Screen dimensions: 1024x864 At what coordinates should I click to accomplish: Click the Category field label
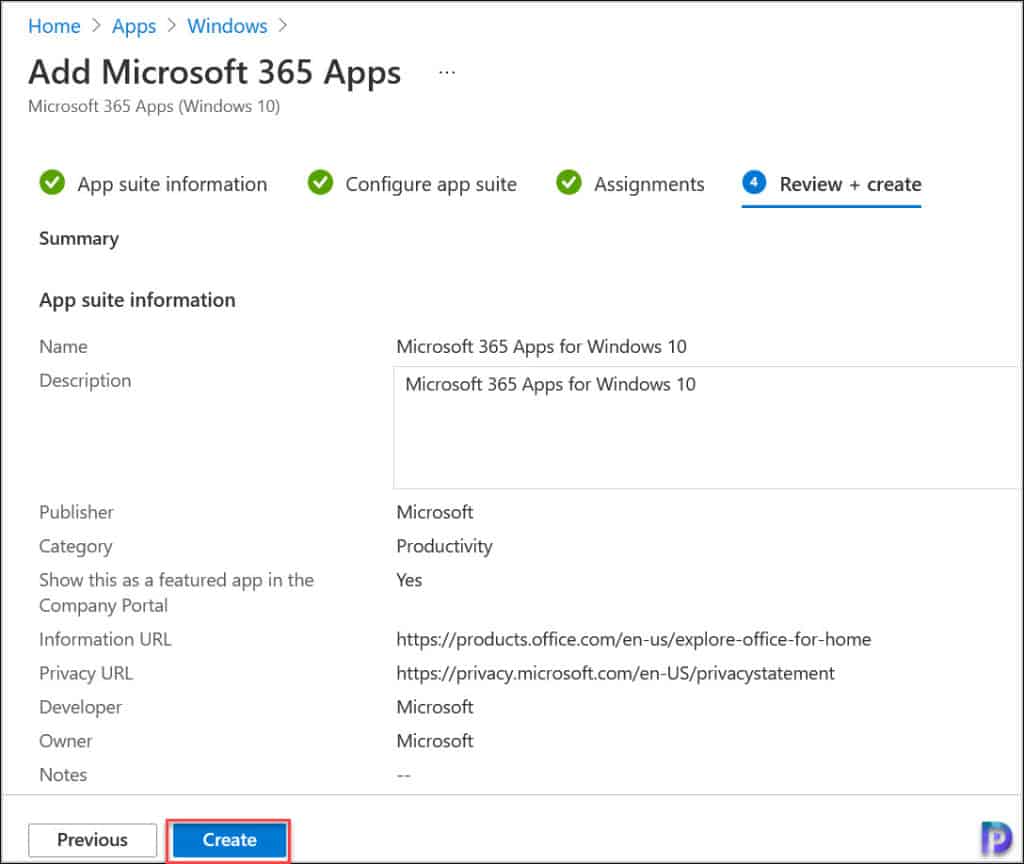coord(76,547)
